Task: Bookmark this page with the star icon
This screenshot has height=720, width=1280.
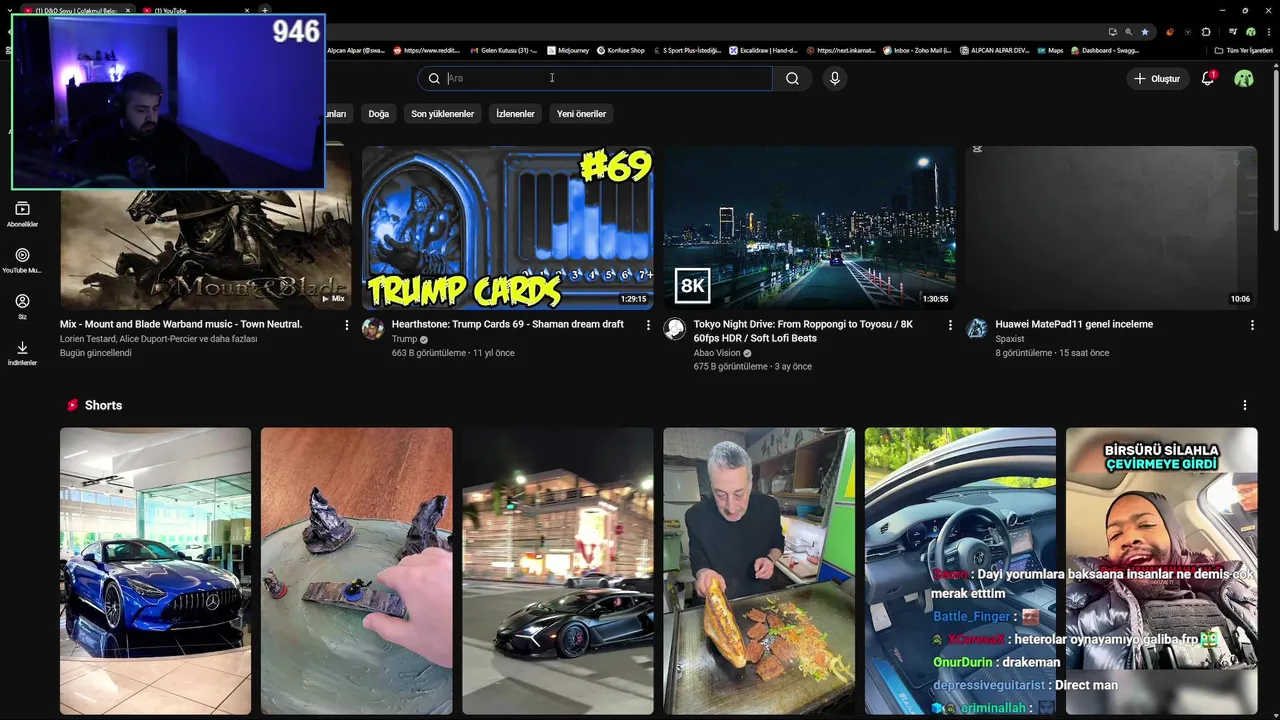Action: pos(1145,32)
